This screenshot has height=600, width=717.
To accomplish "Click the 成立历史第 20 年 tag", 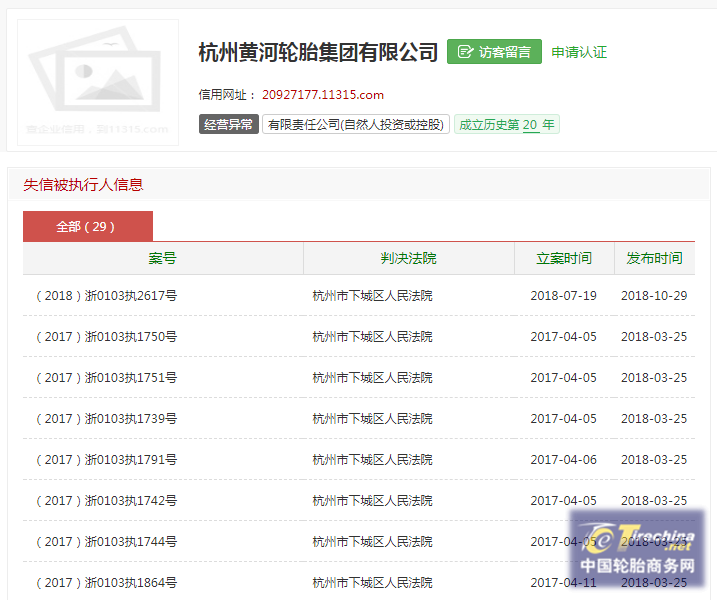I will (507, 124).
